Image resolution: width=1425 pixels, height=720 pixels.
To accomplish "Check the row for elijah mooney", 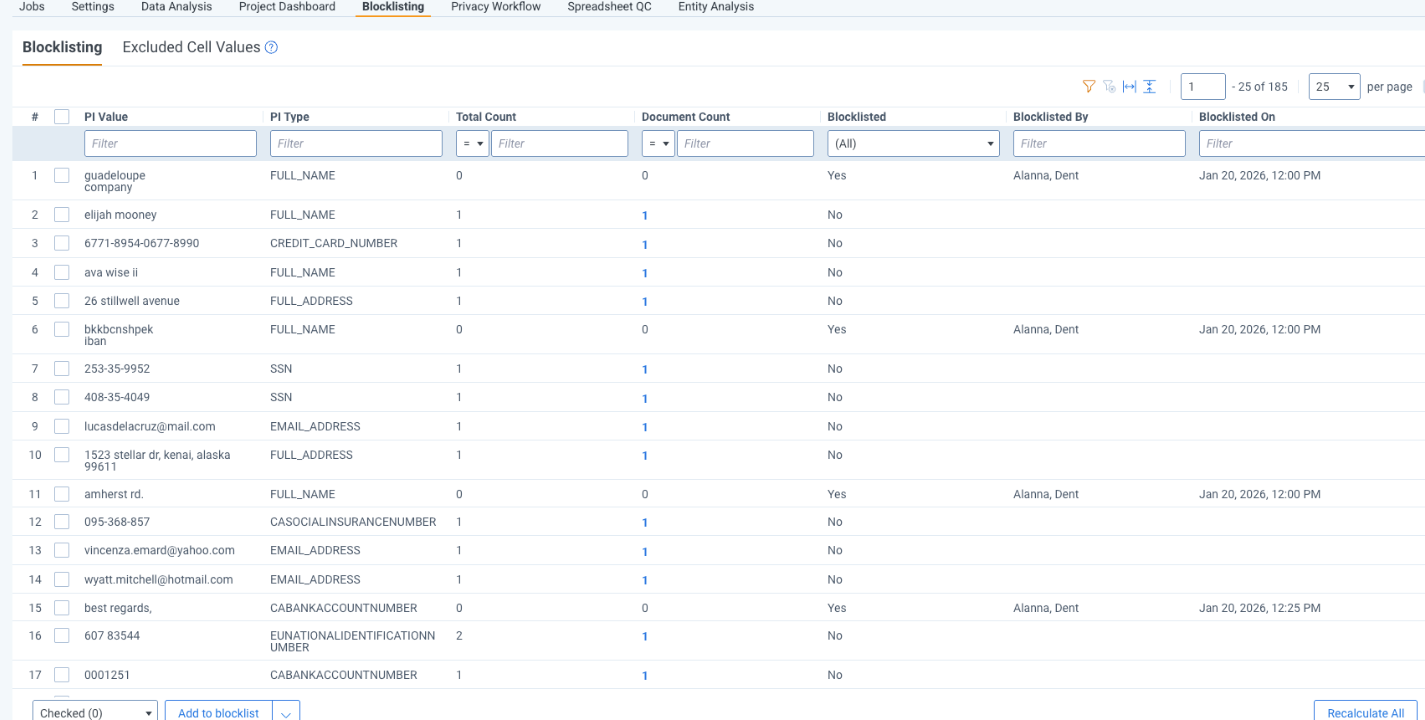I will 61,214.
